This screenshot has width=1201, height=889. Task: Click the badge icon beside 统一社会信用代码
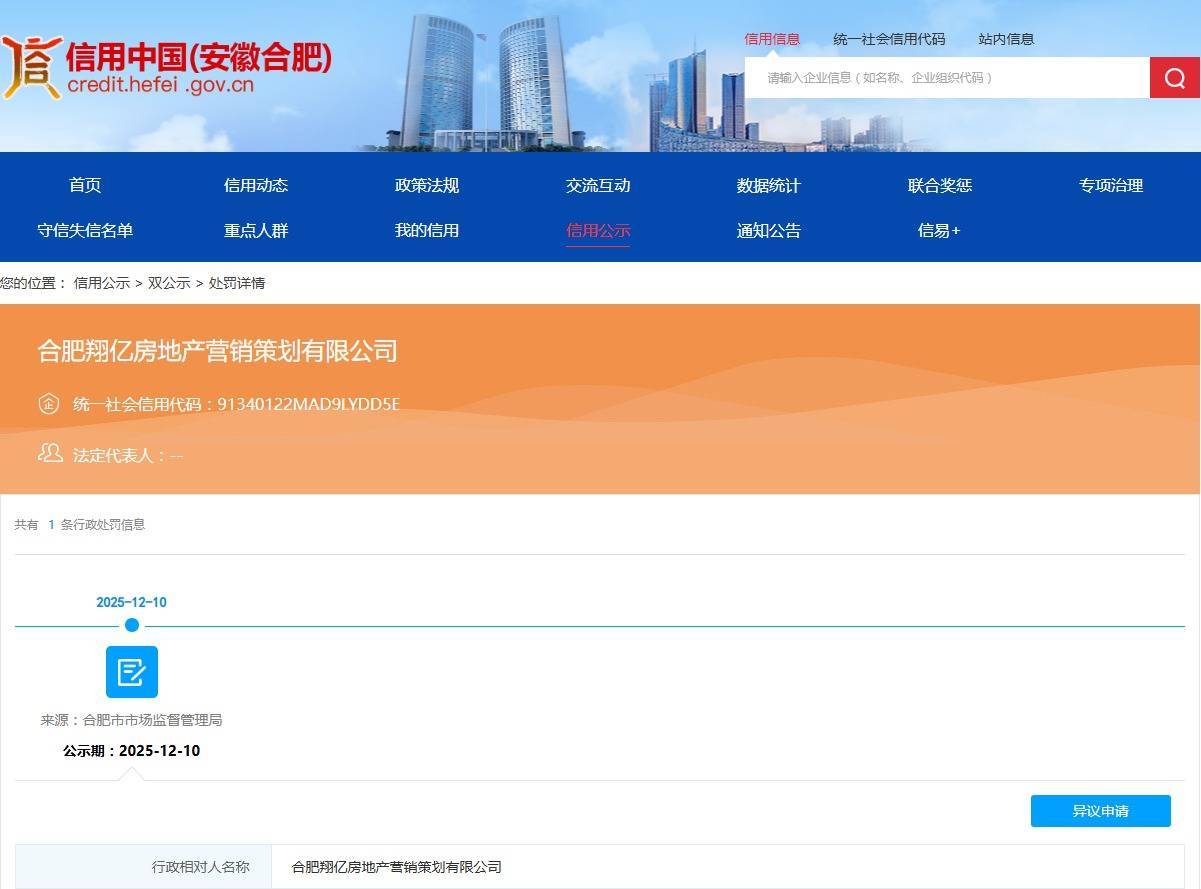click(49, 403)
